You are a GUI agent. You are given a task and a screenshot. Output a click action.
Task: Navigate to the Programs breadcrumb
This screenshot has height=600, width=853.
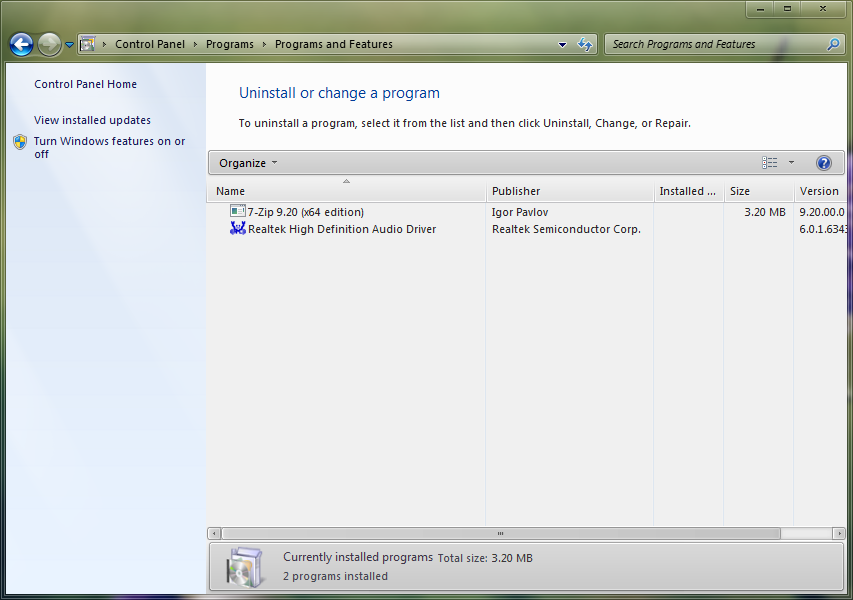(230, 44)
